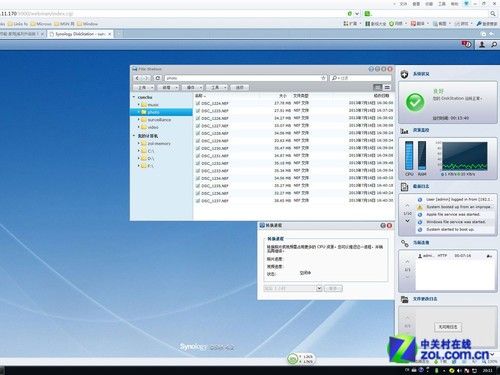
Task: Click the network traffic graph
Action: 465,156
